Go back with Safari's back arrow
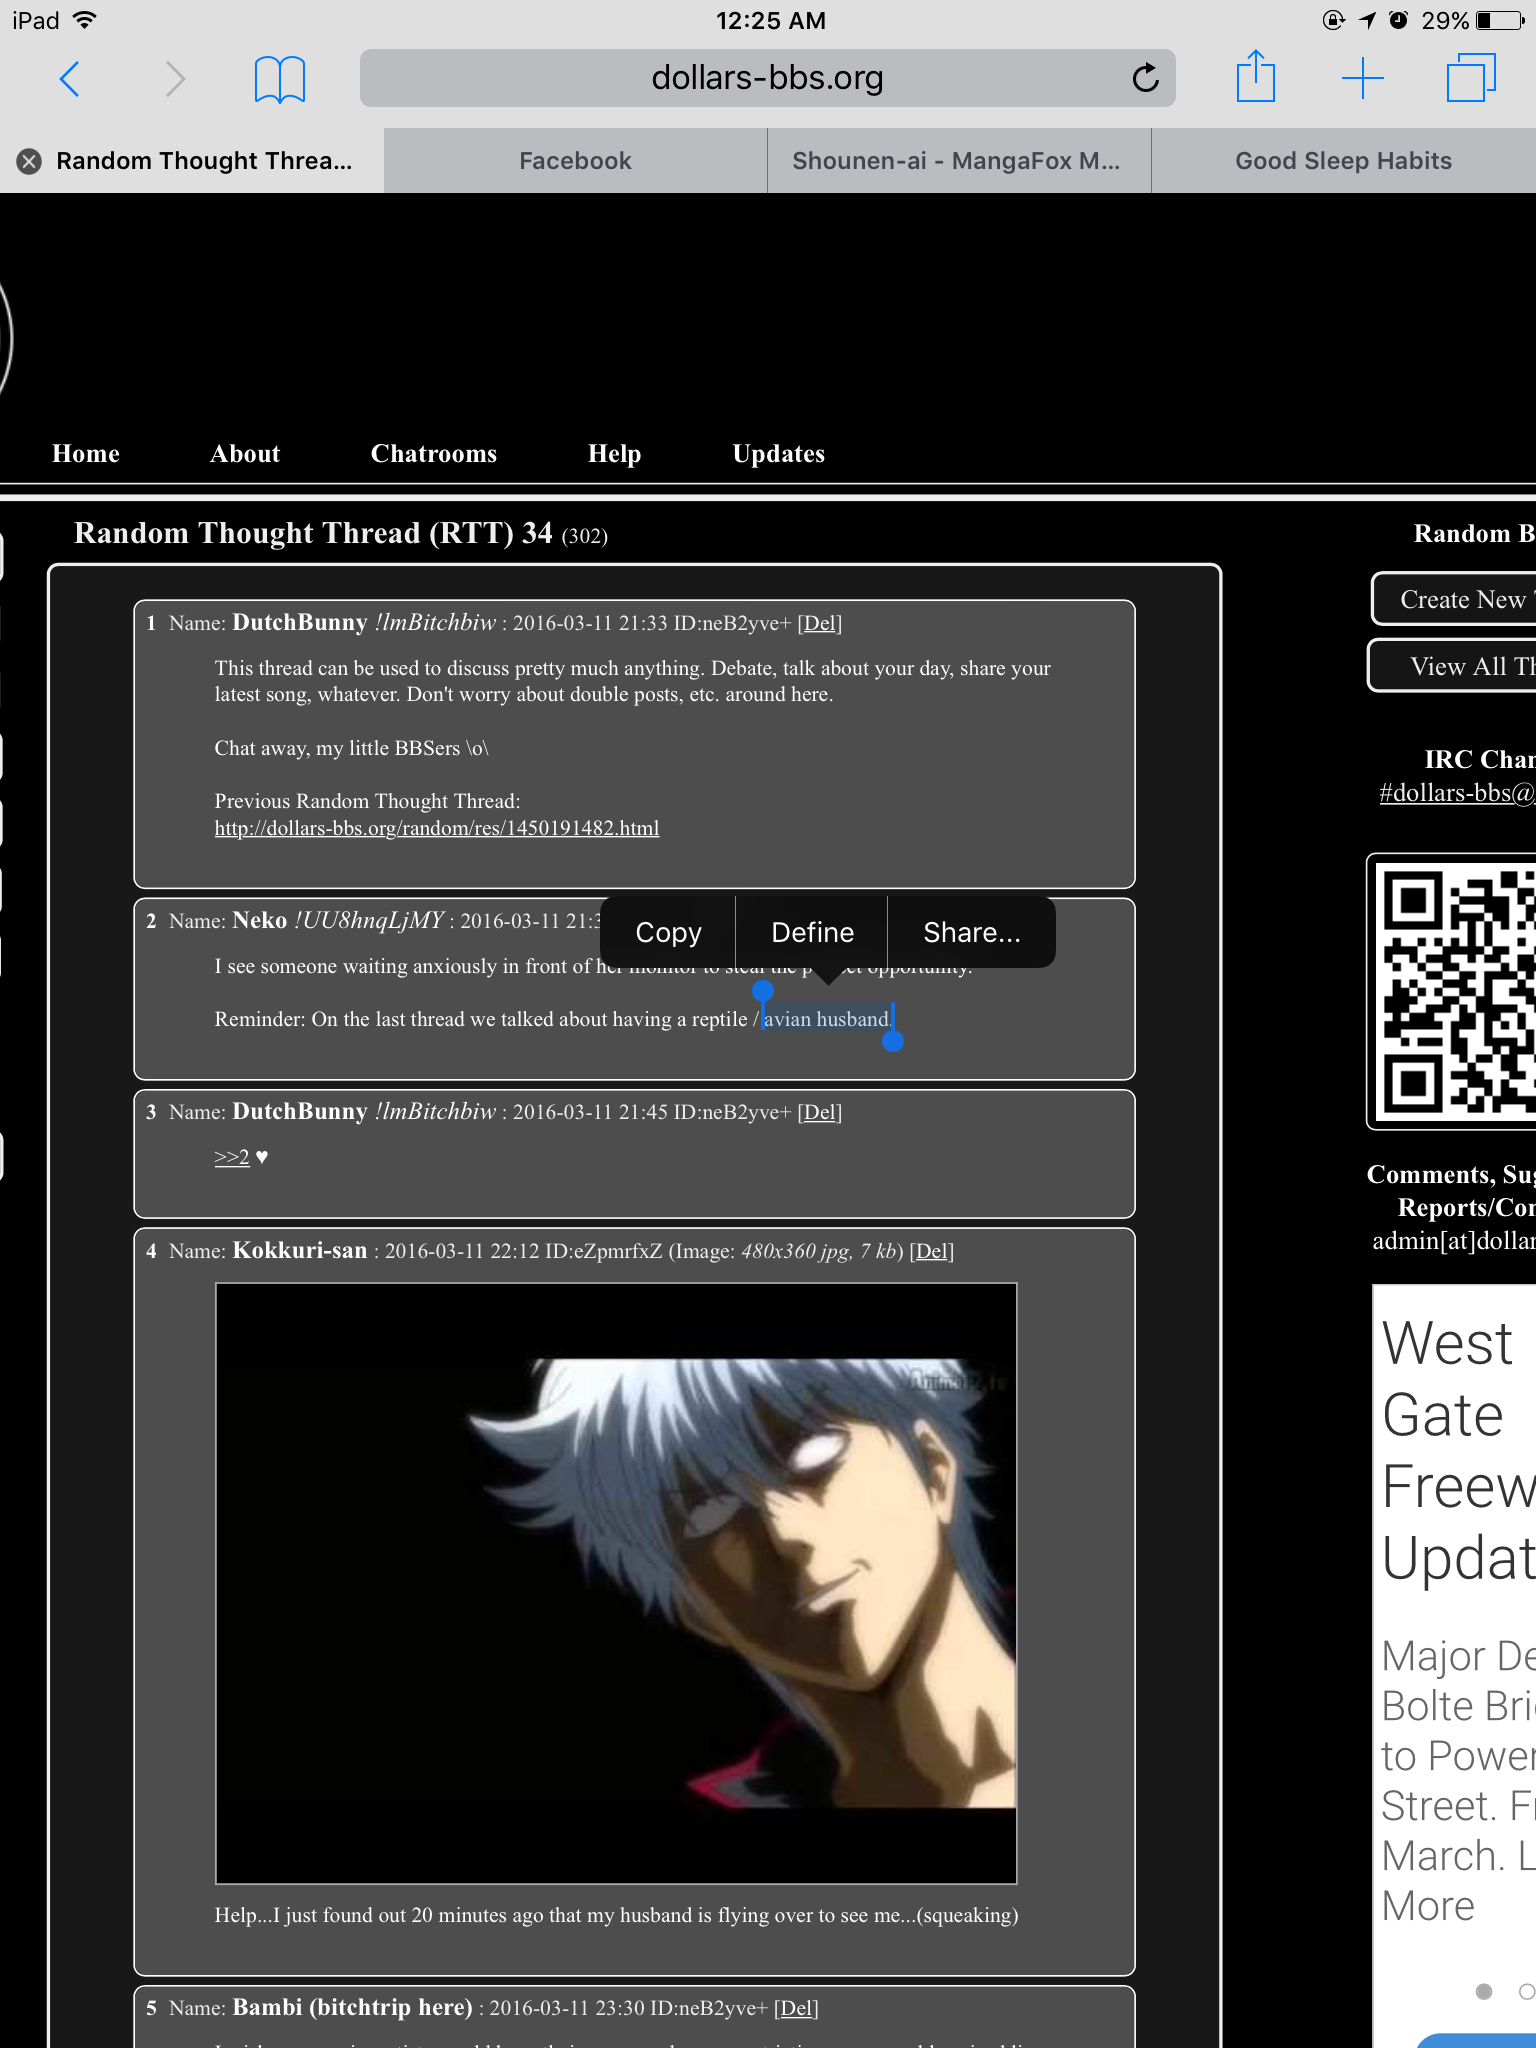 69,78
